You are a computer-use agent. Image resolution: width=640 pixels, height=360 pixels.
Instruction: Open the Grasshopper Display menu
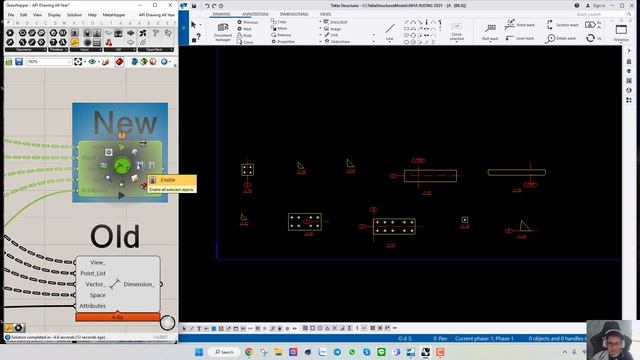[x=54, y=15]
